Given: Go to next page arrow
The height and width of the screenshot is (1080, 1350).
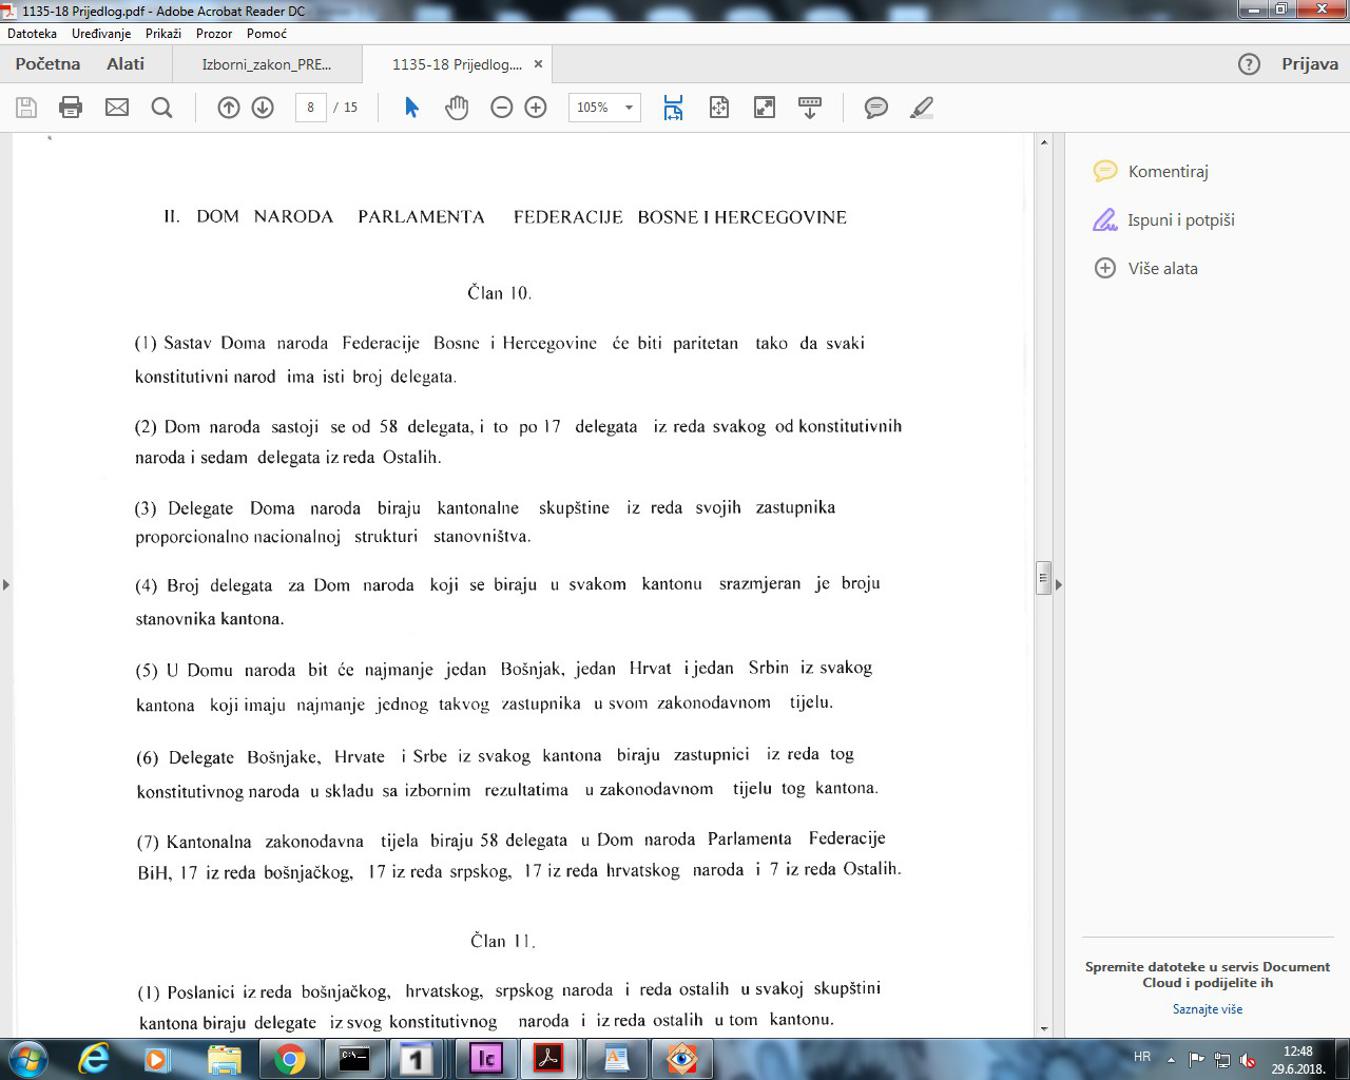Looking at the screenshot, I should (263, 107).
